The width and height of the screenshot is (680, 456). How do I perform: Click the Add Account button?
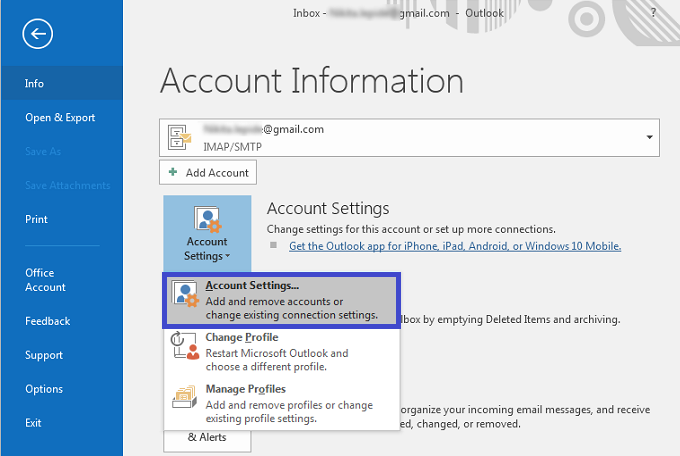point(208,172)
